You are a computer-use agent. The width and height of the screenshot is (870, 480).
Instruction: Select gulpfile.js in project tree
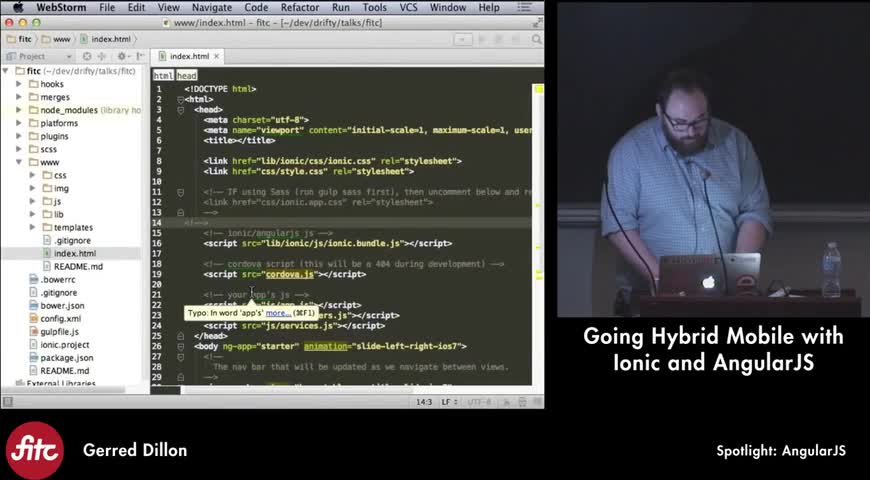point(59,332)
